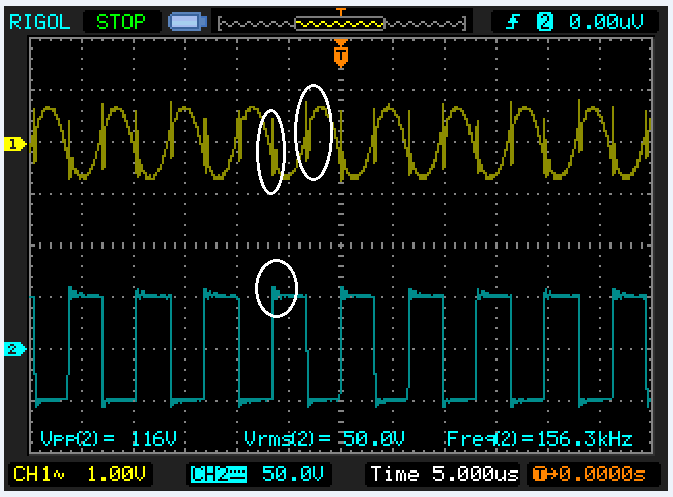Click the small T marker above memory bar
The image size is (673, 497).
pos(341,12)
